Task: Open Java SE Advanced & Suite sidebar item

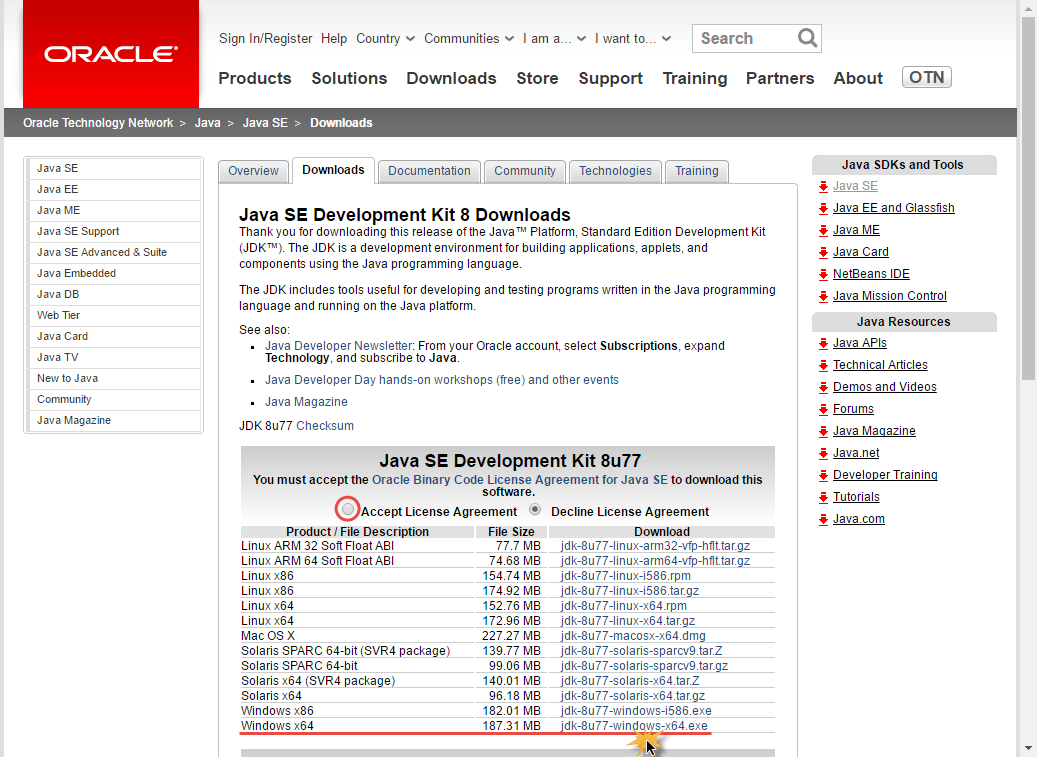Action: [x=115, y=252]
